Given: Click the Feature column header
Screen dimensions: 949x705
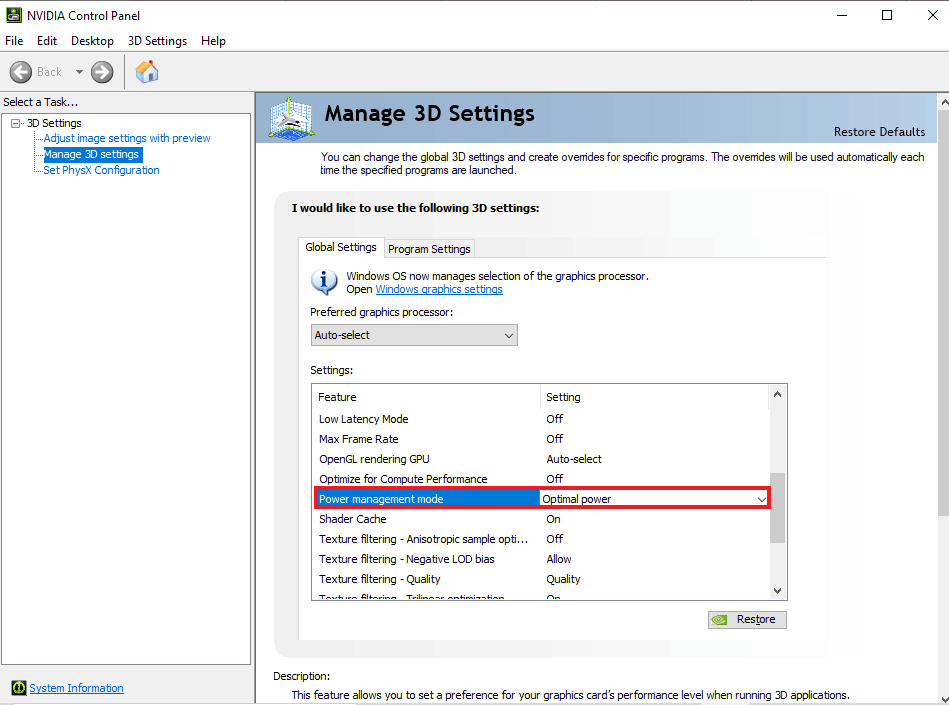Looking at the screenshot, I should click(x=427, y=397).
